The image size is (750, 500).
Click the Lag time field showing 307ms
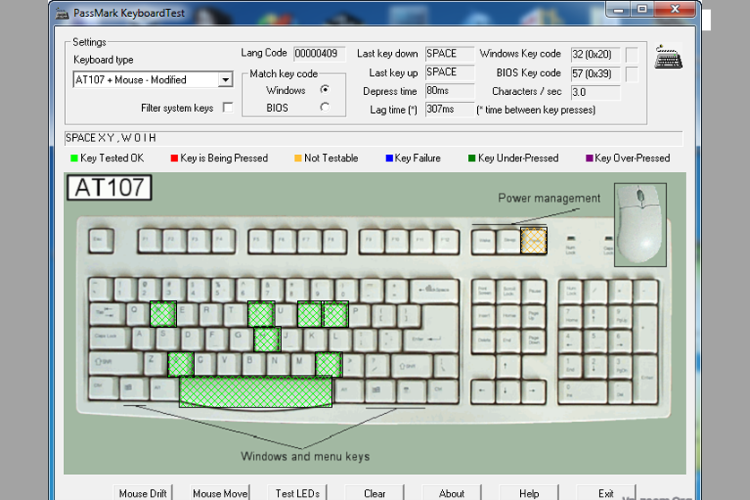click(x=449, y=110)
